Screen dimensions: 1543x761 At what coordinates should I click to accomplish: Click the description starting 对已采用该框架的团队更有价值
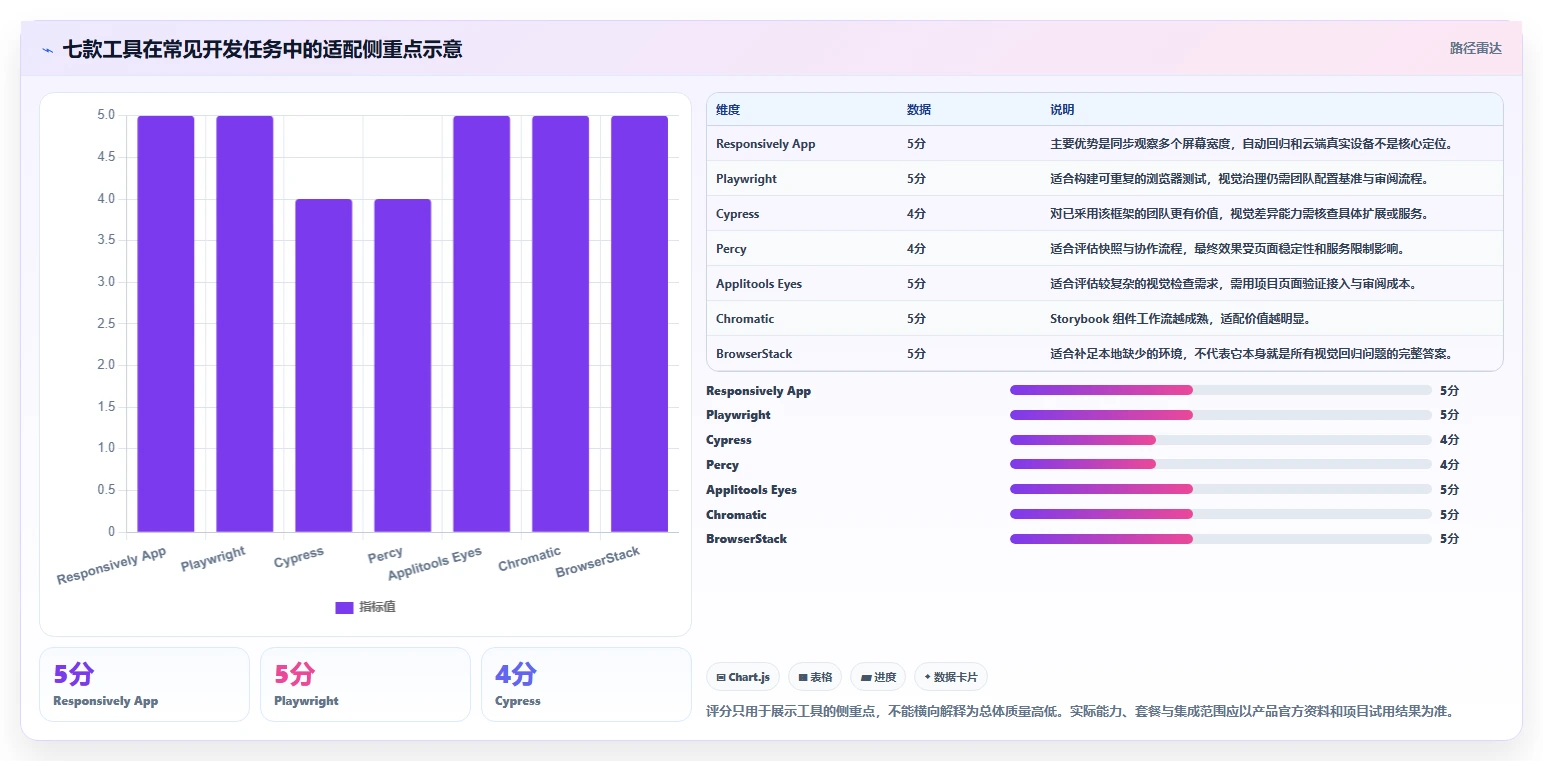tap(1239, 214)
